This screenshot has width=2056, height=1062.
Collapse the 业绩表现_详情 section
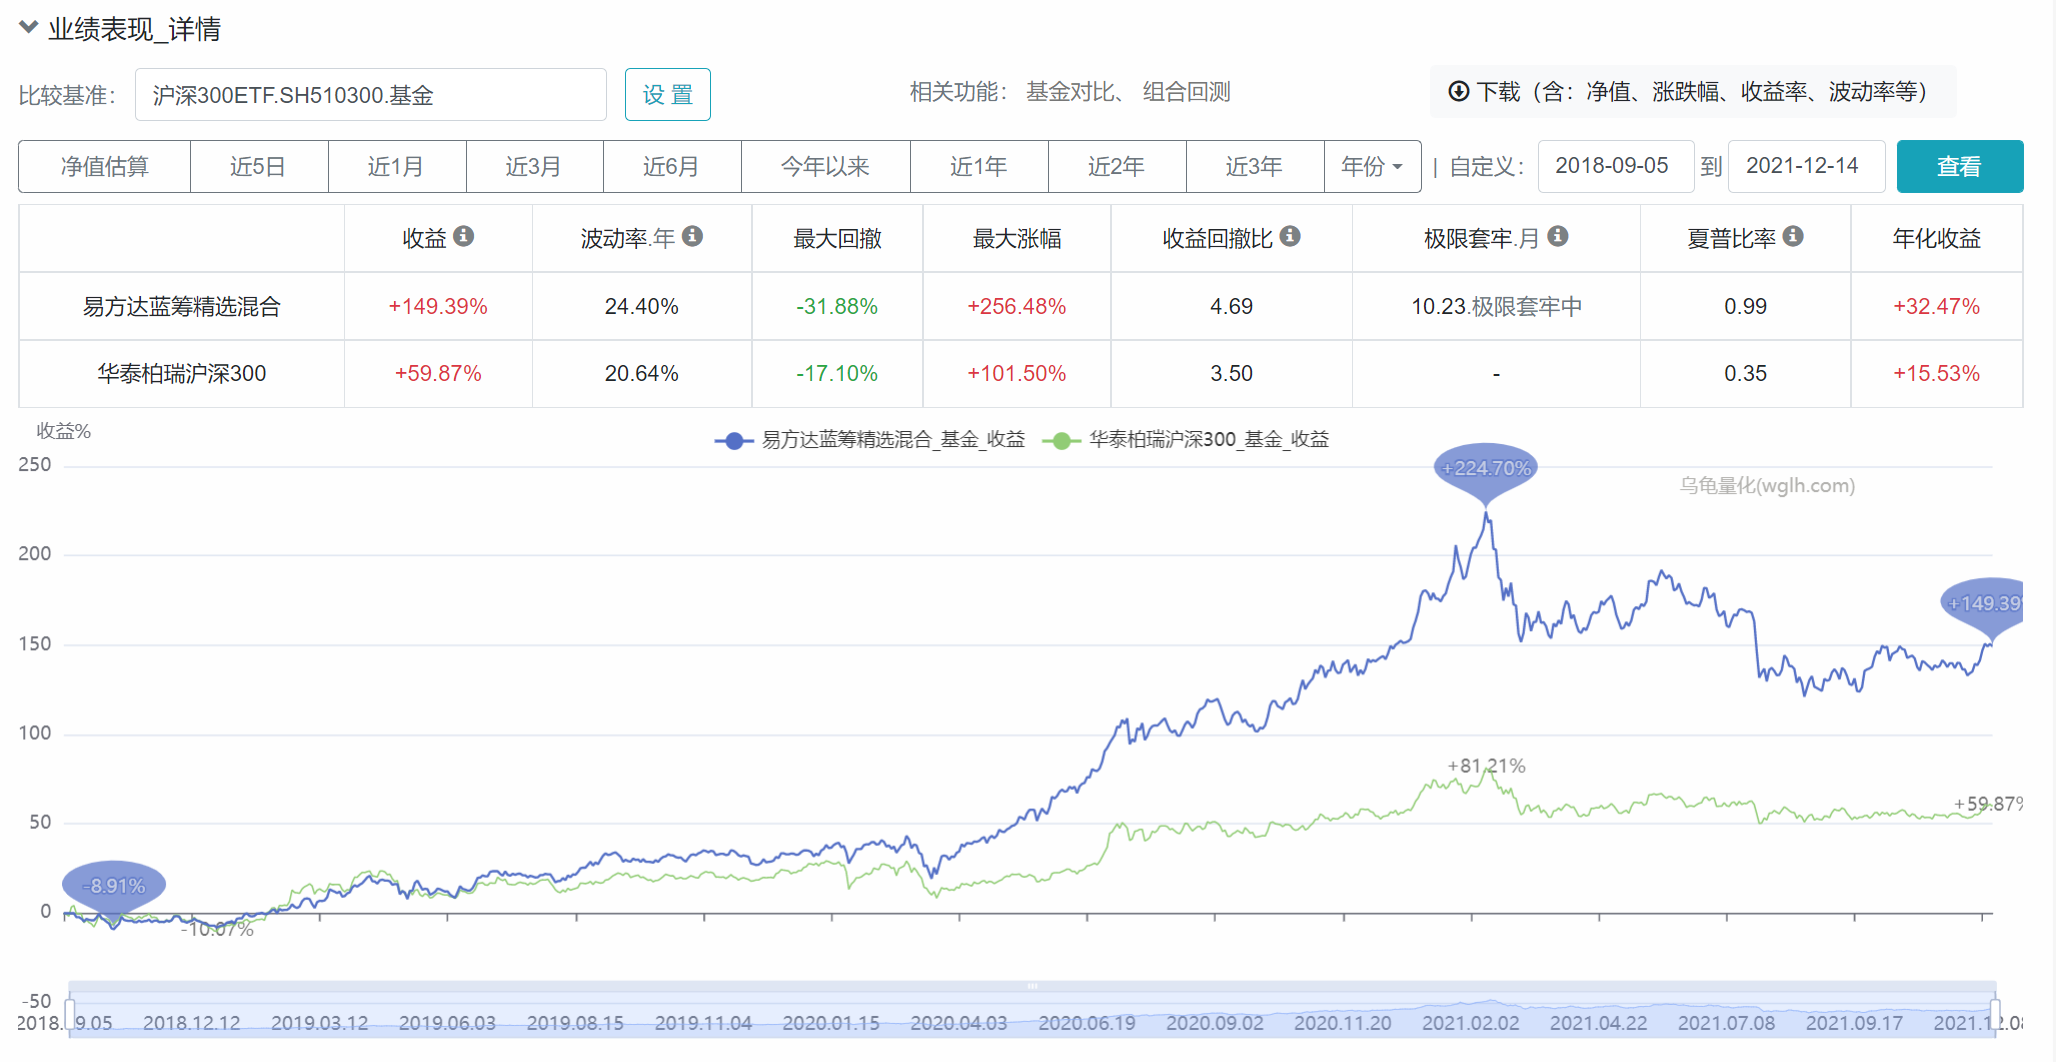click(29, 28)
